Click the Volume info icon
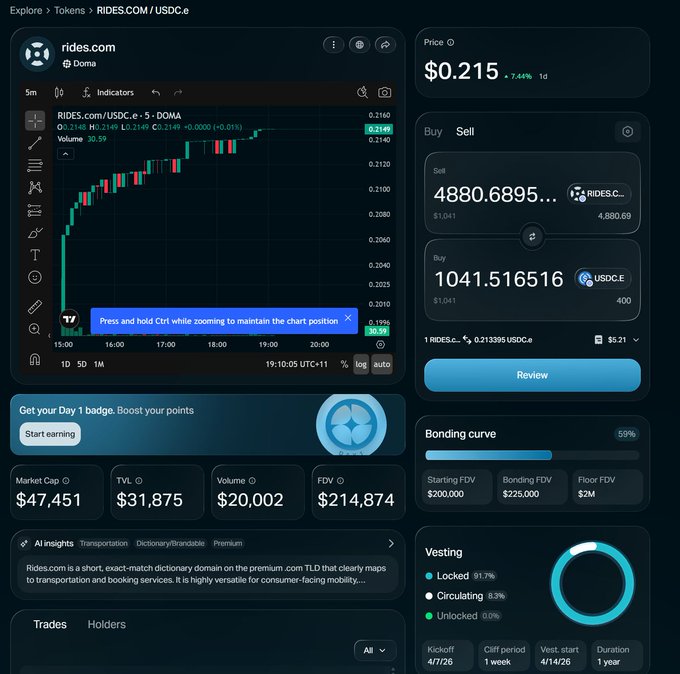Viewport: 680px width, 674px height. 252,481
